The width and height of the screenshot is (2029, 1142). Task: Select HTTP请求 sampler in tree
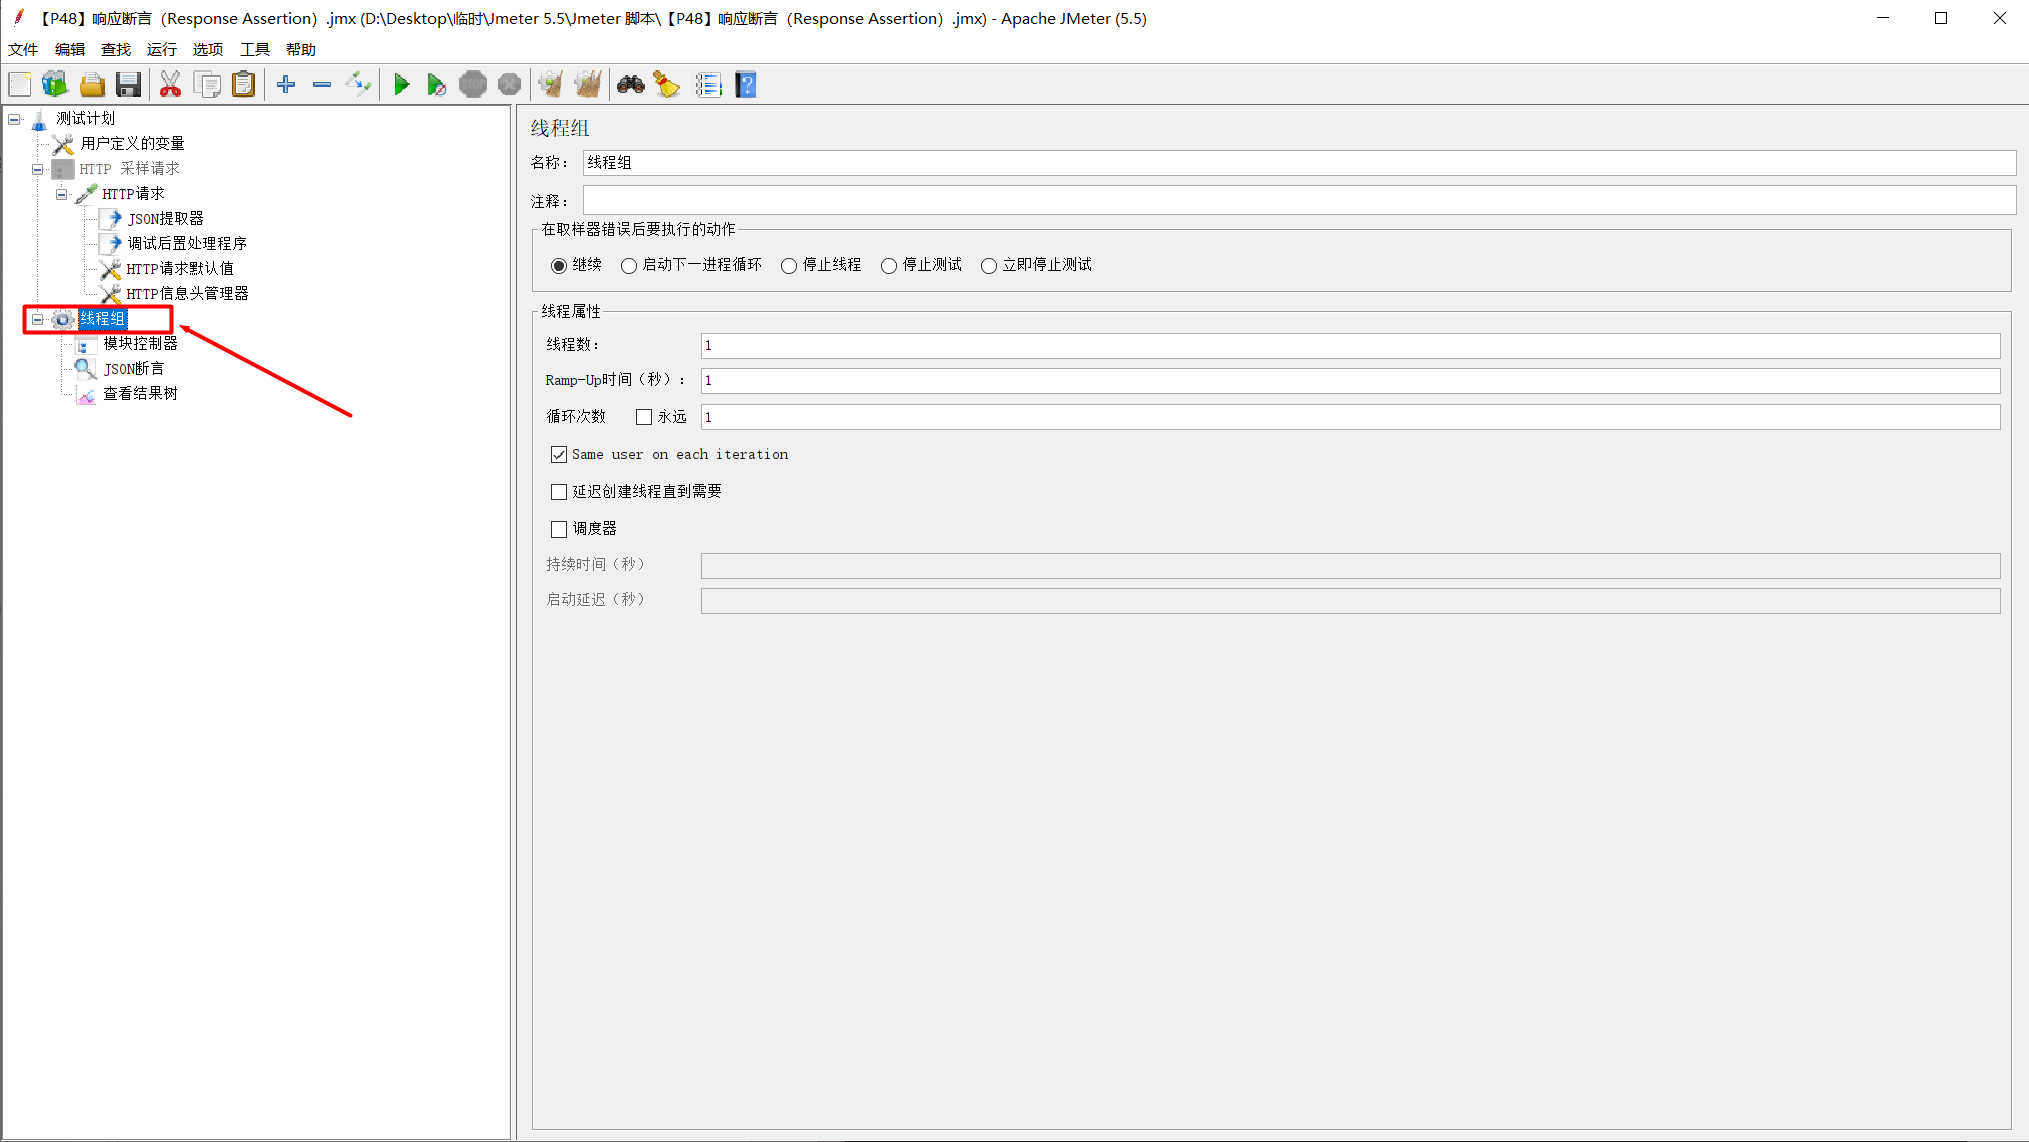[x=134, y=194]
